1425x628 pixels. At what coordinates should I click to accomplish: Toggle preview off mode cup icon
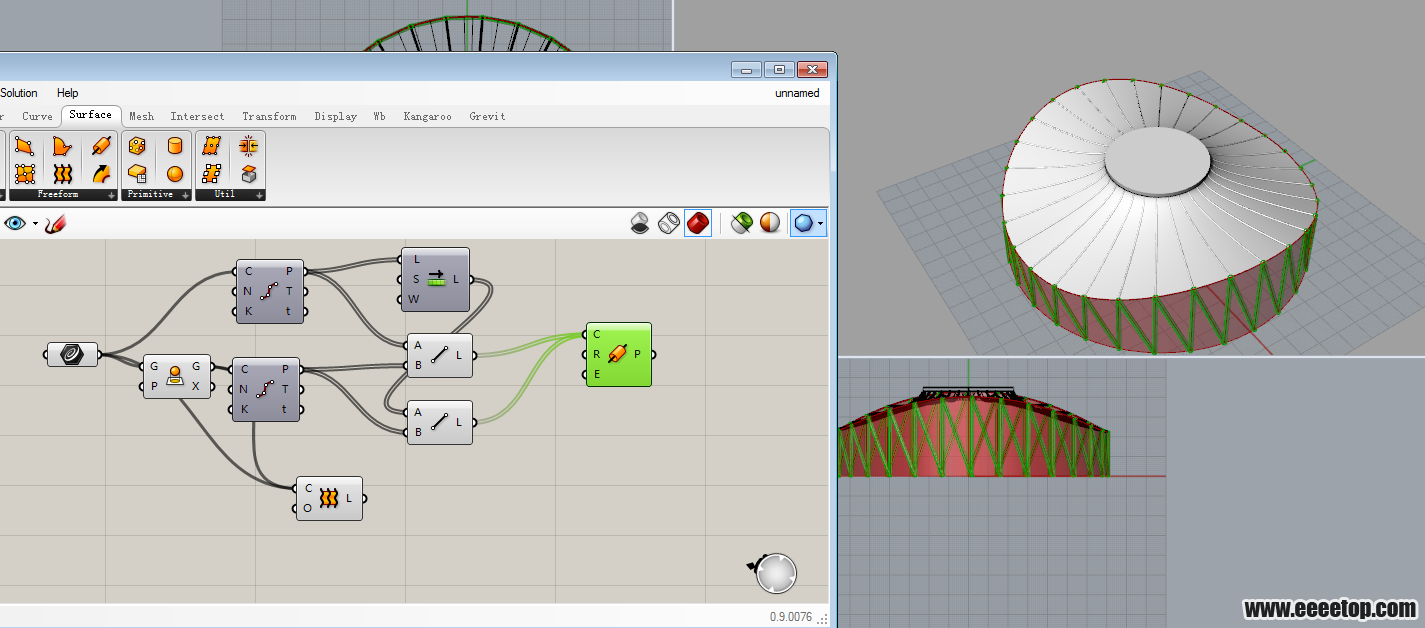pos(640,222)
